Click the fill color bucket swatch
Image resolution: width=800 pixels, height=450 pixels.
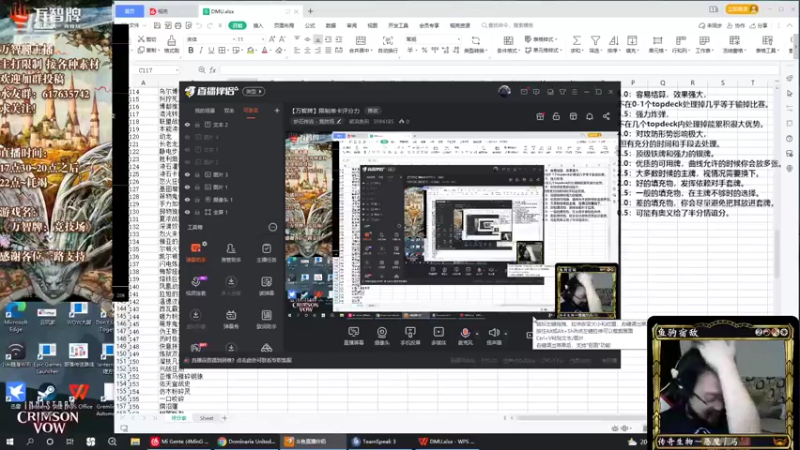point(250,51)
